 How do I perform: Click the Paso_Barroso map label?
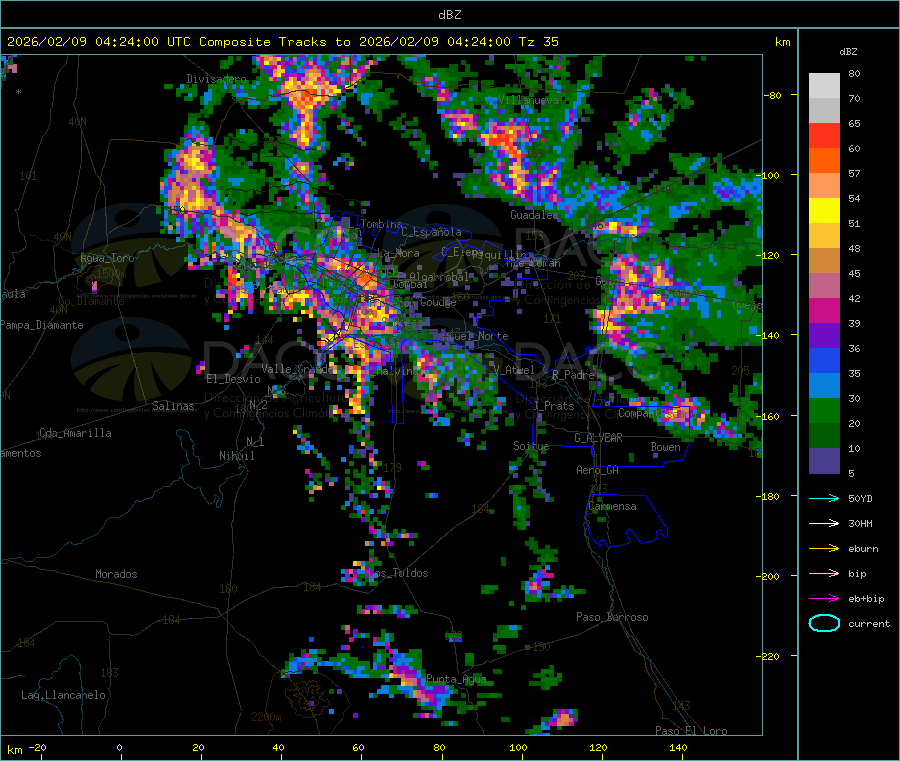coord(612,617)
